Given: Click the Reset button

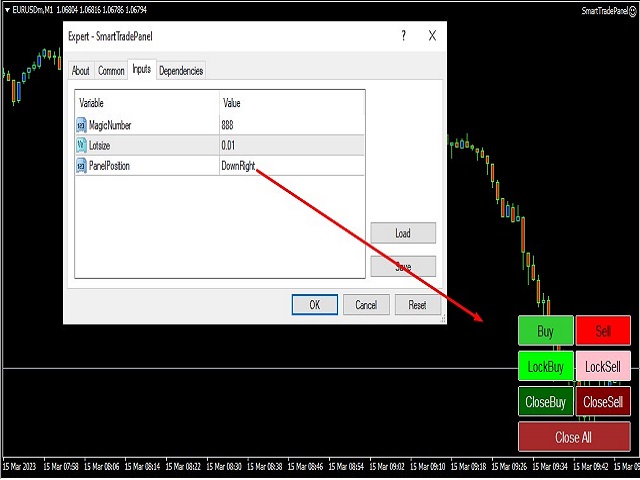Looking at the screenshot, I should click(418, 304).
